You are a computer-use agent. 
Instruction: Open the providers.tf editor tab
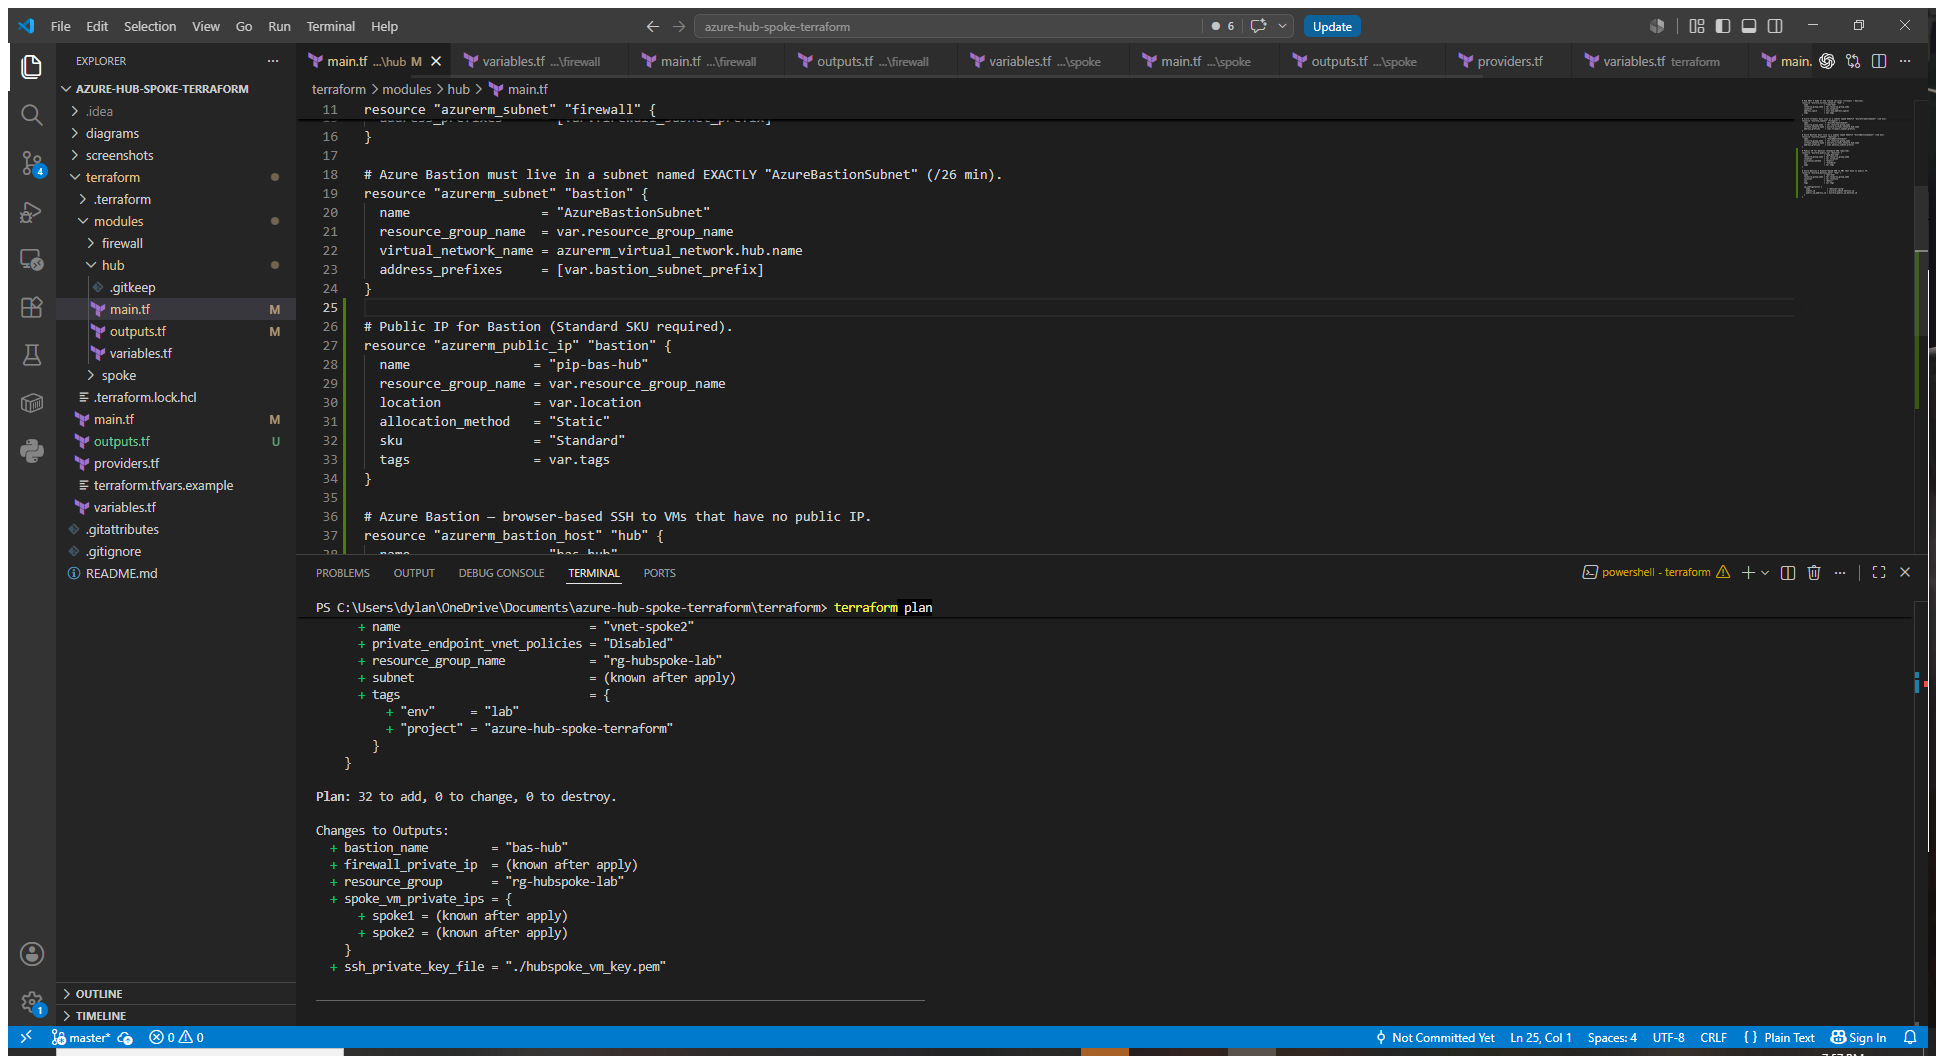(x=1507, y=61)
